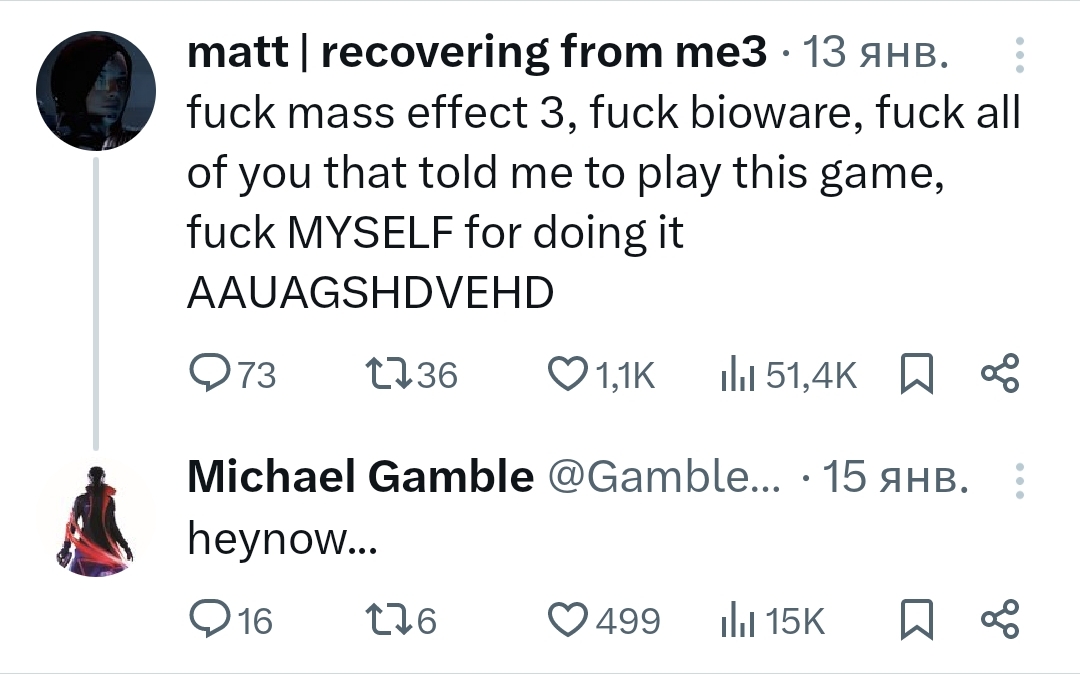The height and width of the screenshot is (675, 1080).
Task: Open more options menu on matt's tweet
Action: click(1020, 55)
